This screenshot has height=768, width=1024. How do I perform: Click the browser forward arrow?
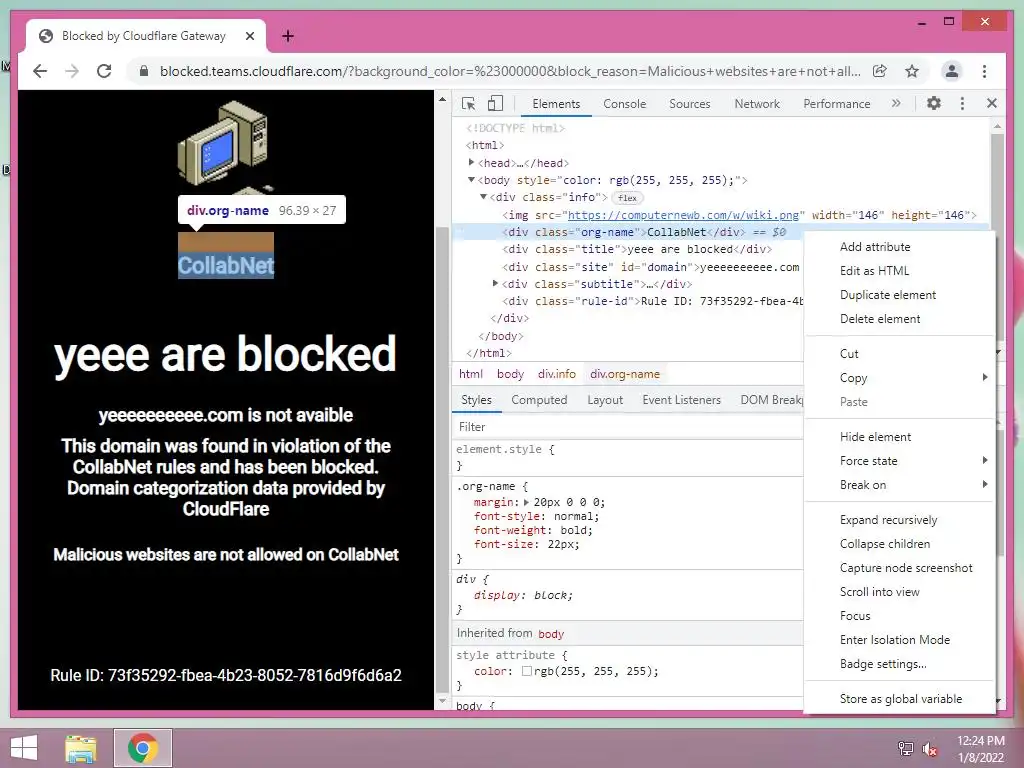click(72, 71)
